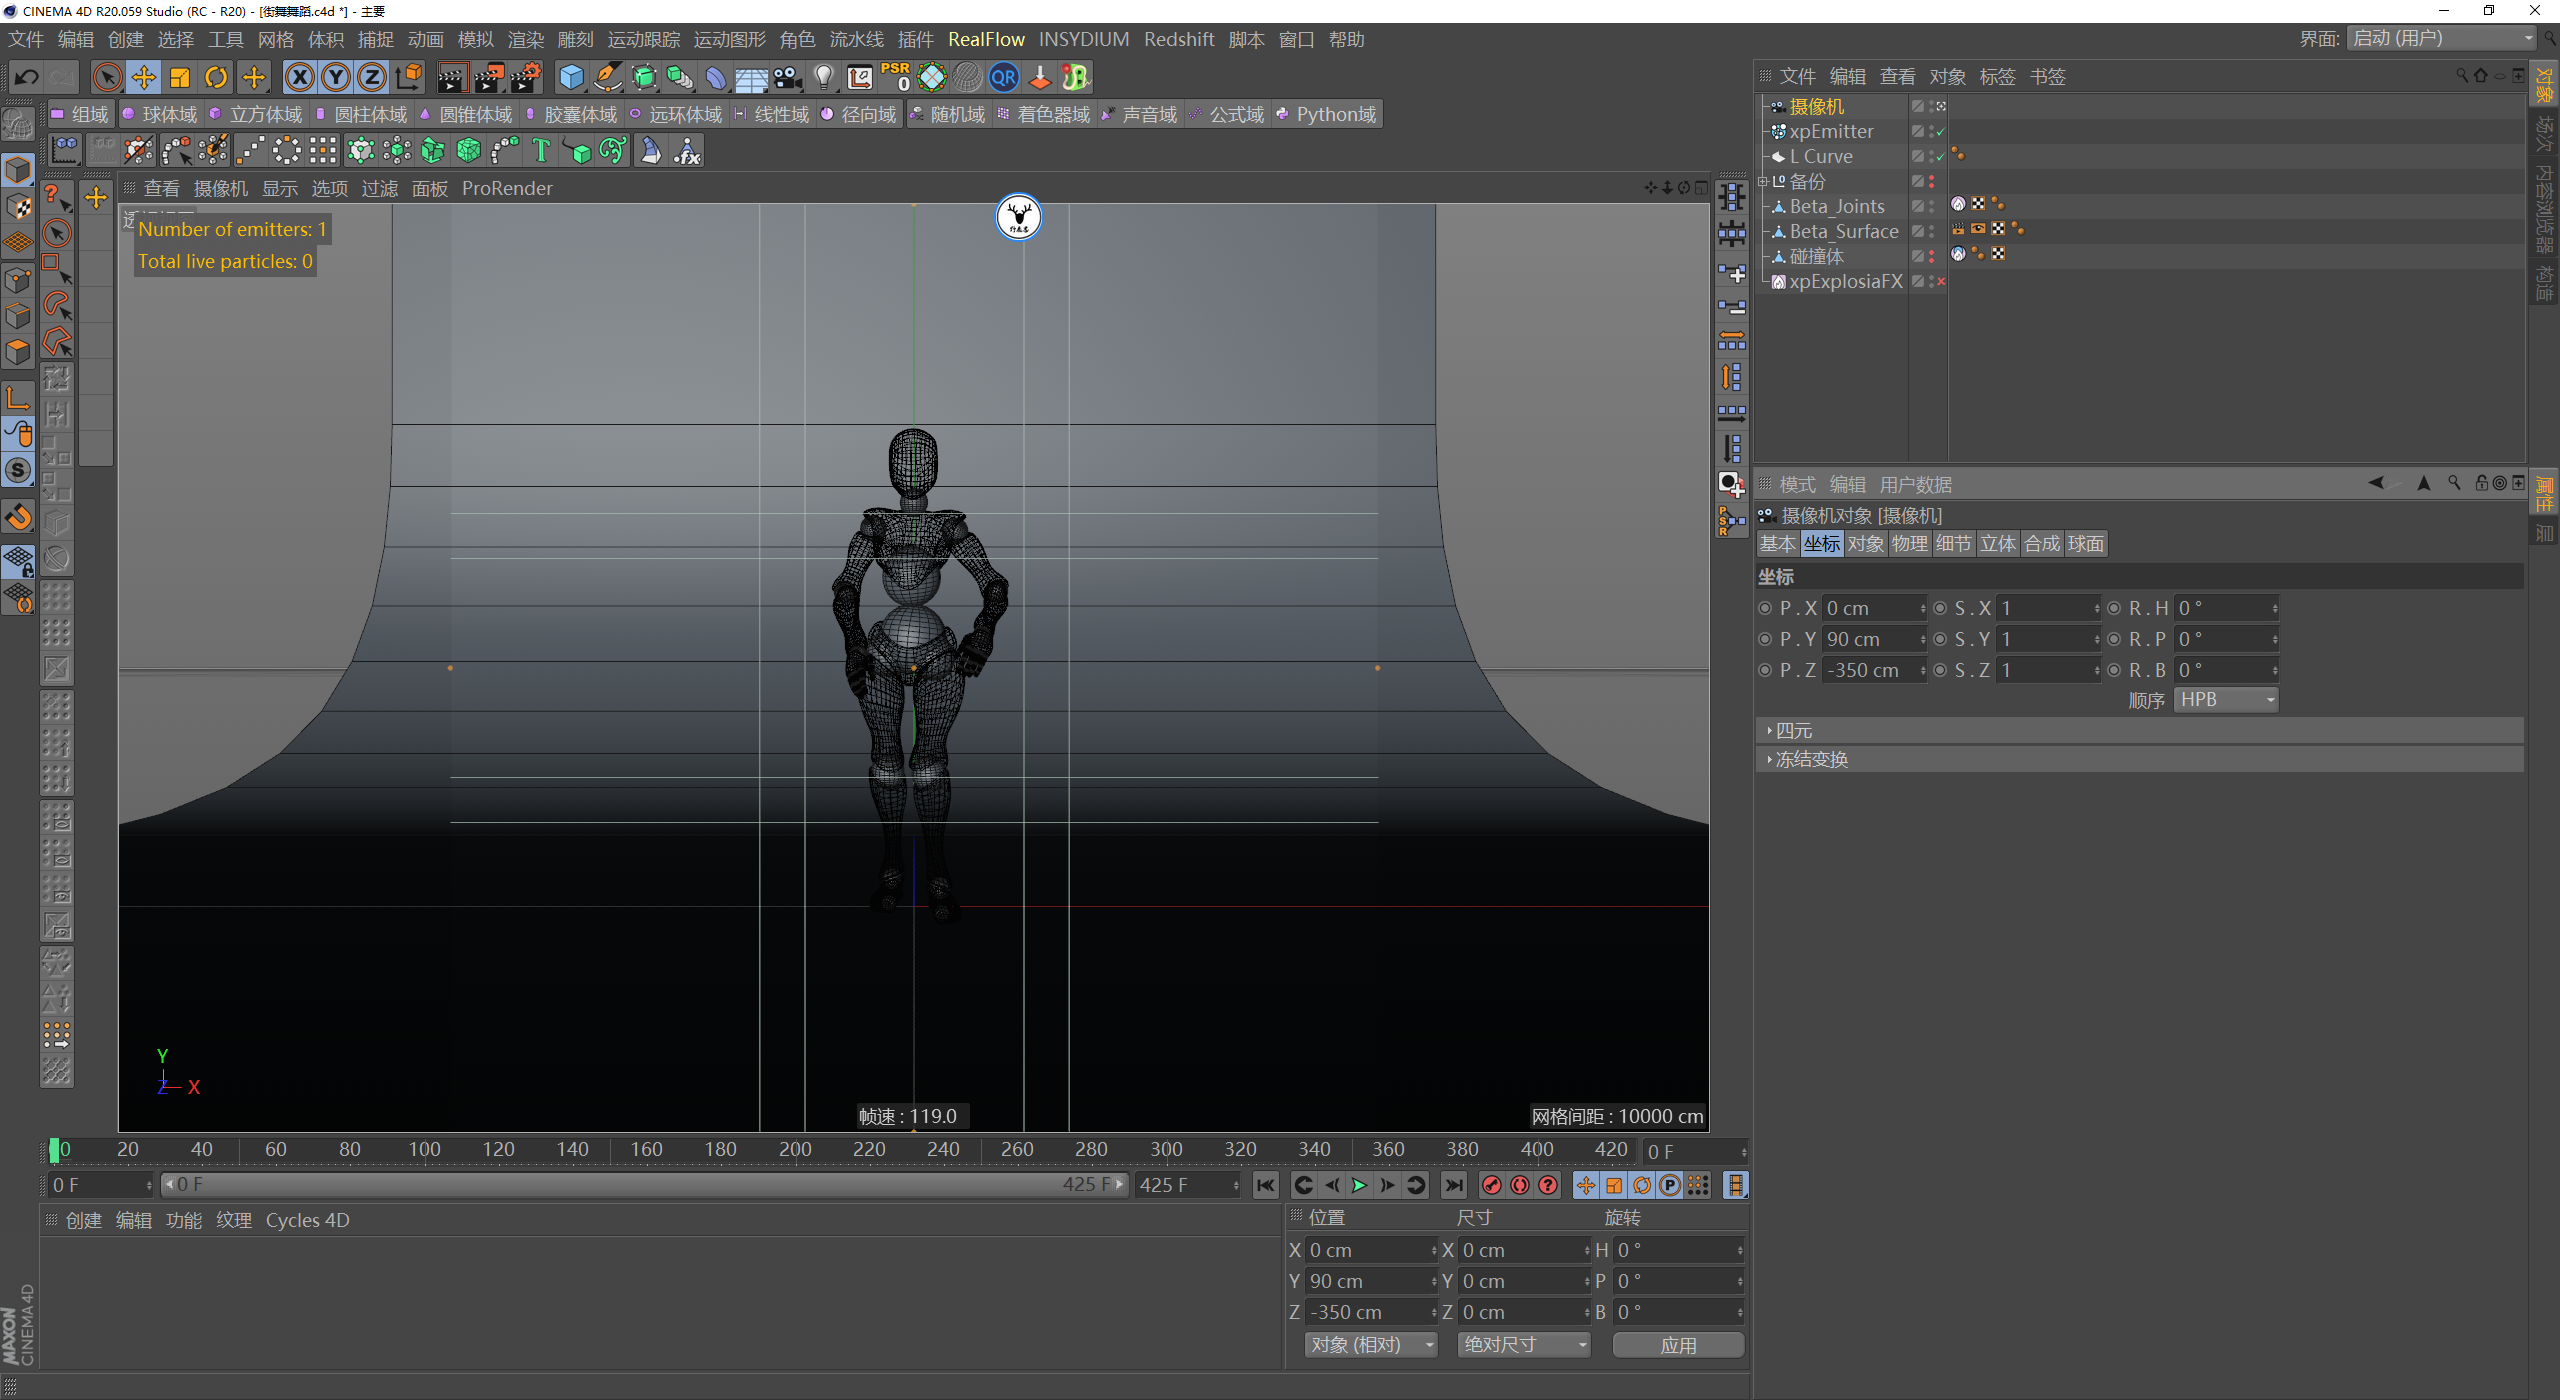The image size is (2560, 1400).
Task: Switch to the 物理 attribute tab
Action: pos(1909,544)
